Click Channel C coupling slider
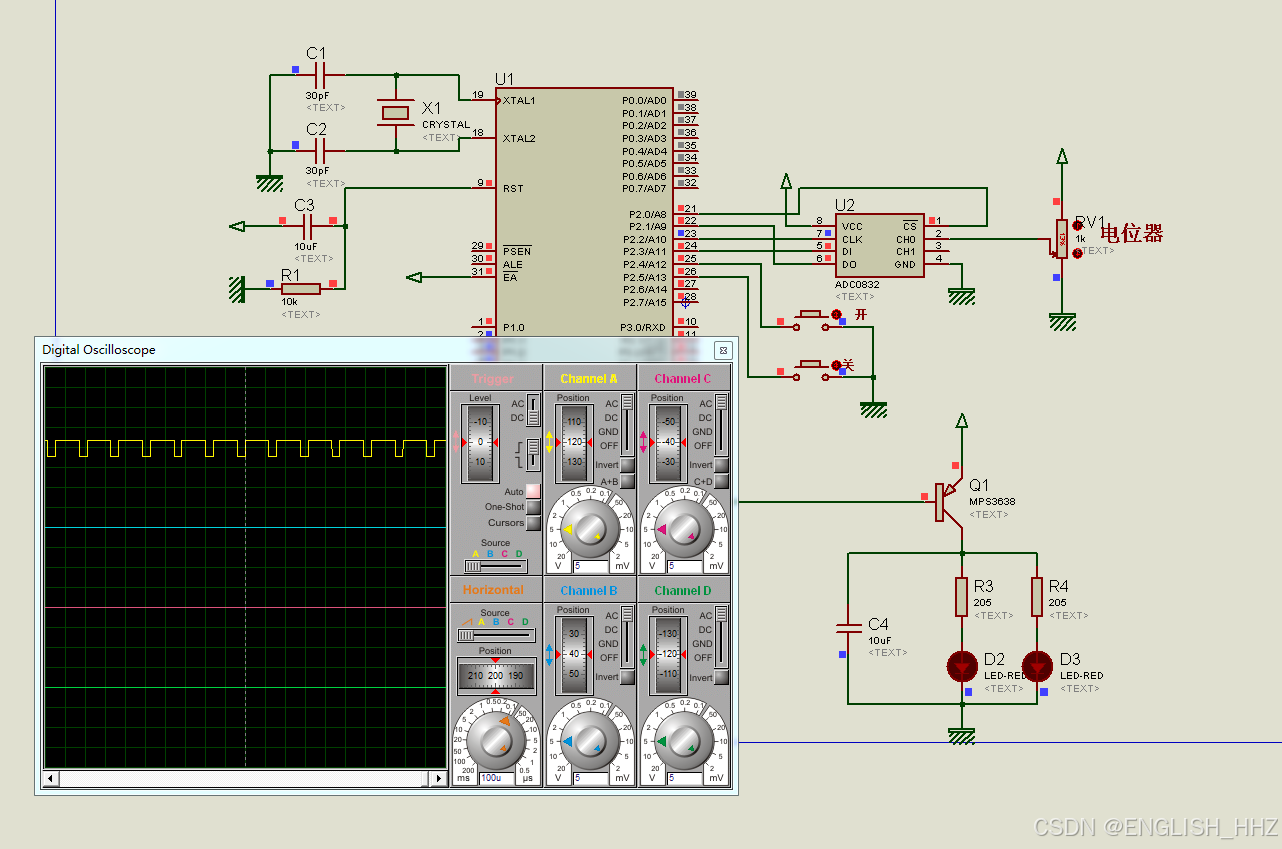The image size is (1282, 849). tap(721, 424)
